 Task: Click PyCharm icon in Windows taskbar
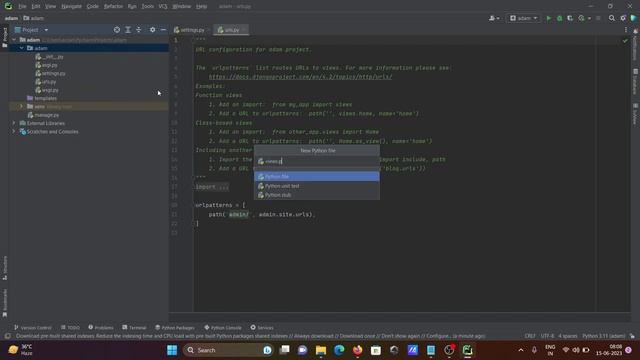pos(467,350)
